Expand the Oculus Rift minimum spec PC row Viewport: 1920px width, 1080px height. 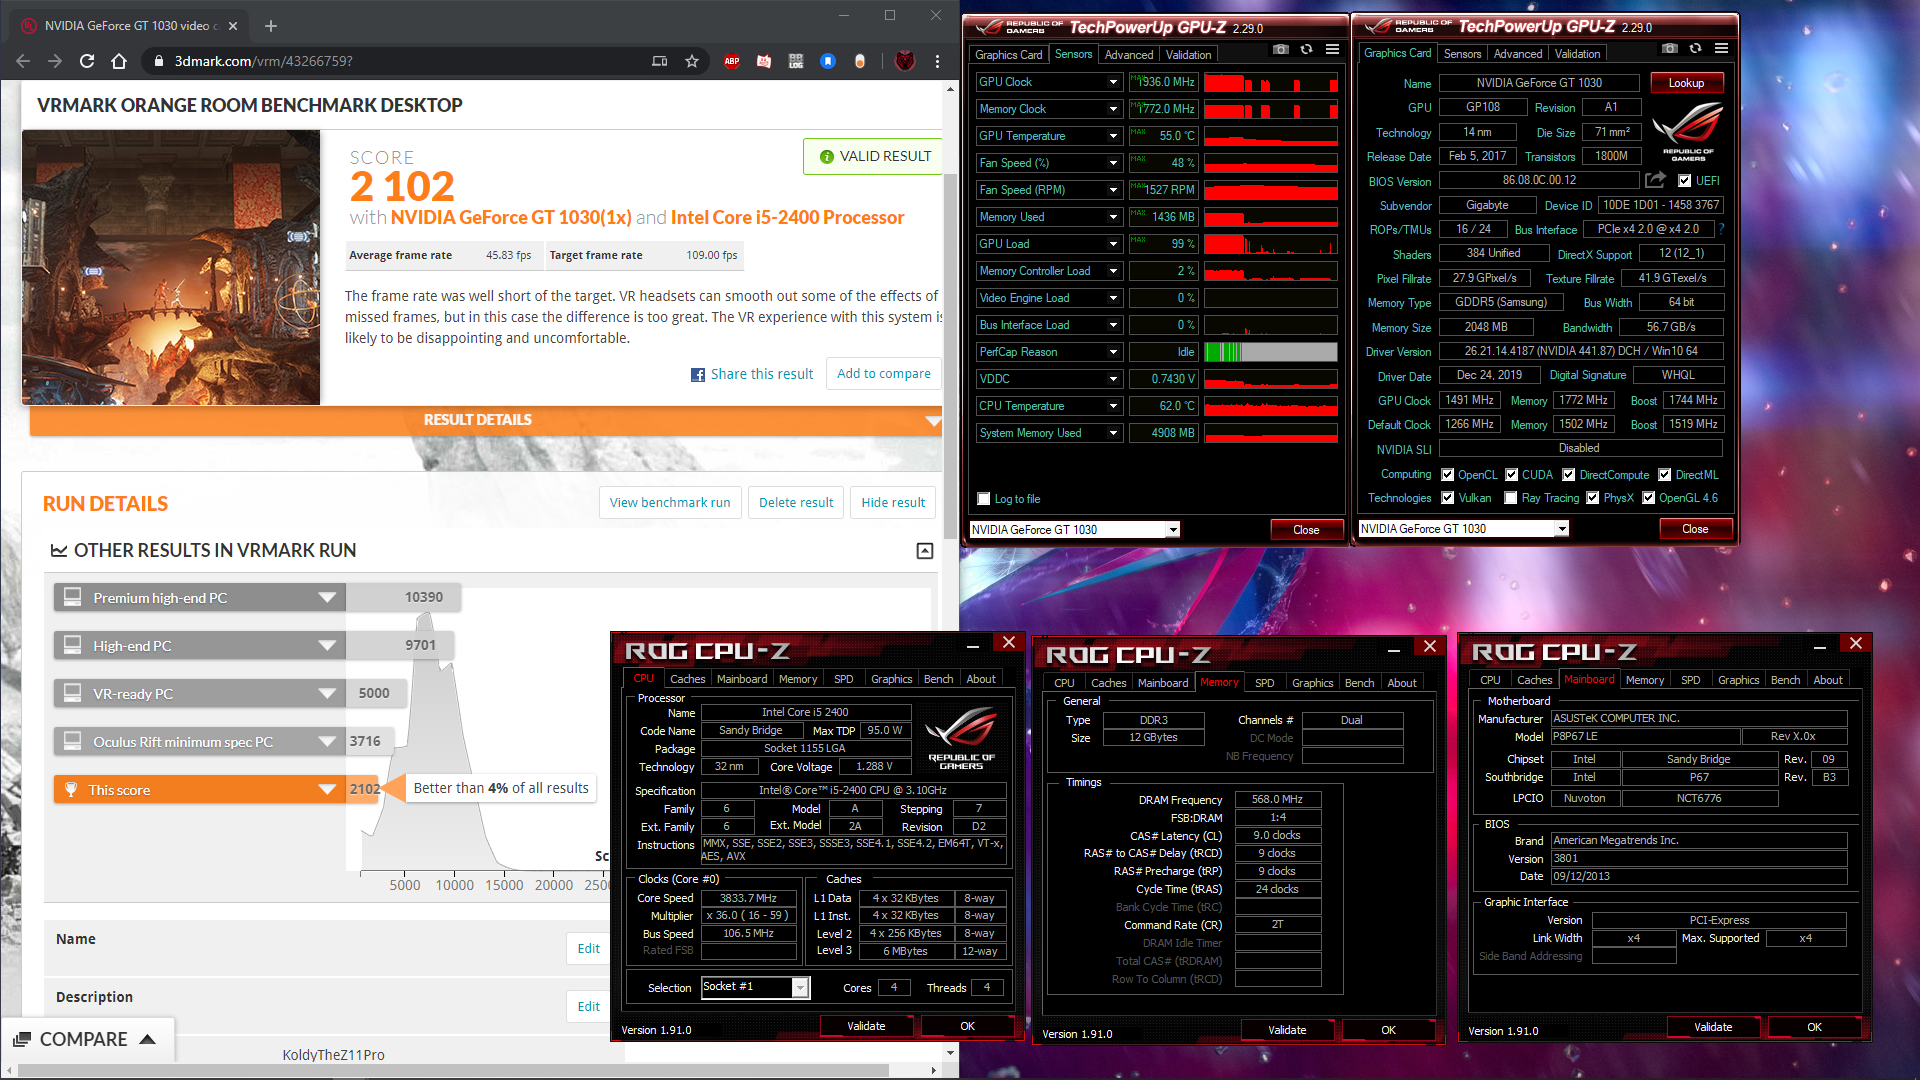327,742
